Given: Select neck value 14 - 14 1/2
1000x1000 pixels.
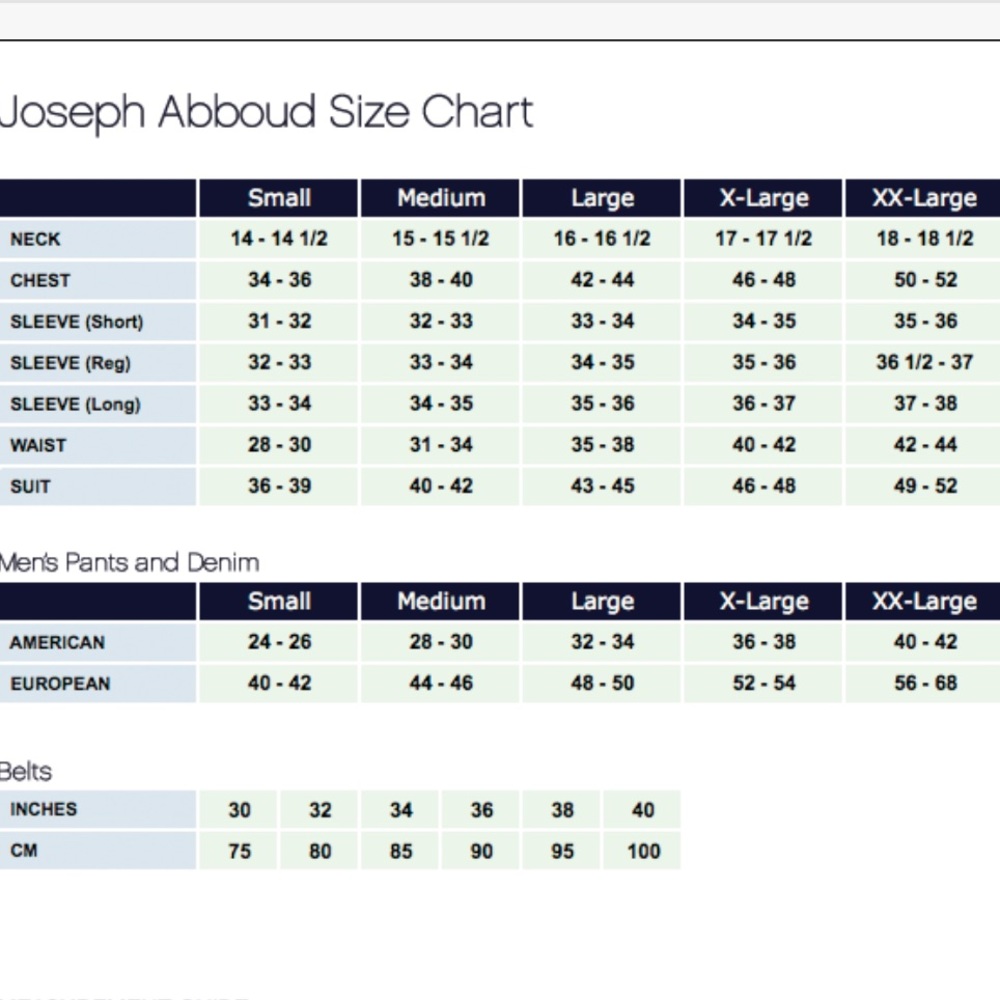Looking at the screenshot, I should pyautogui.click(x=279, y=239).
